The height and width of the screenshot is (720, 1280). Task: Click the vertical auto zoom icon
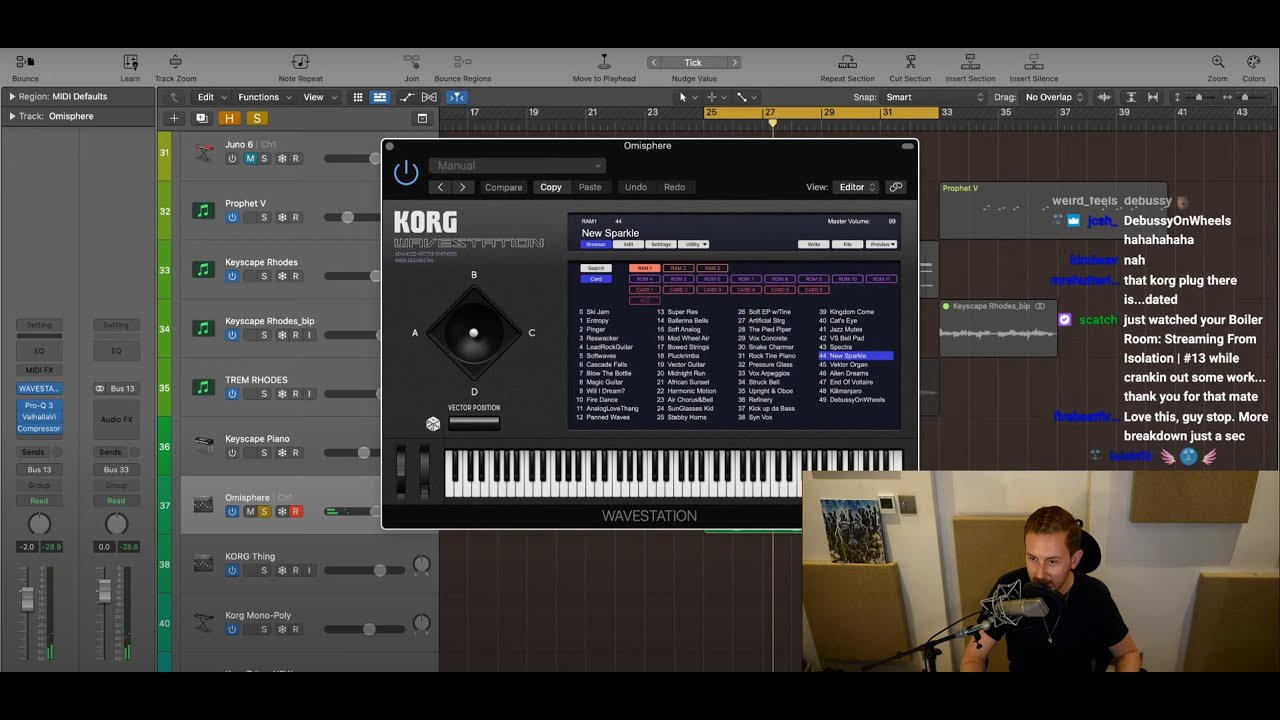click(x=1131, y=97)
